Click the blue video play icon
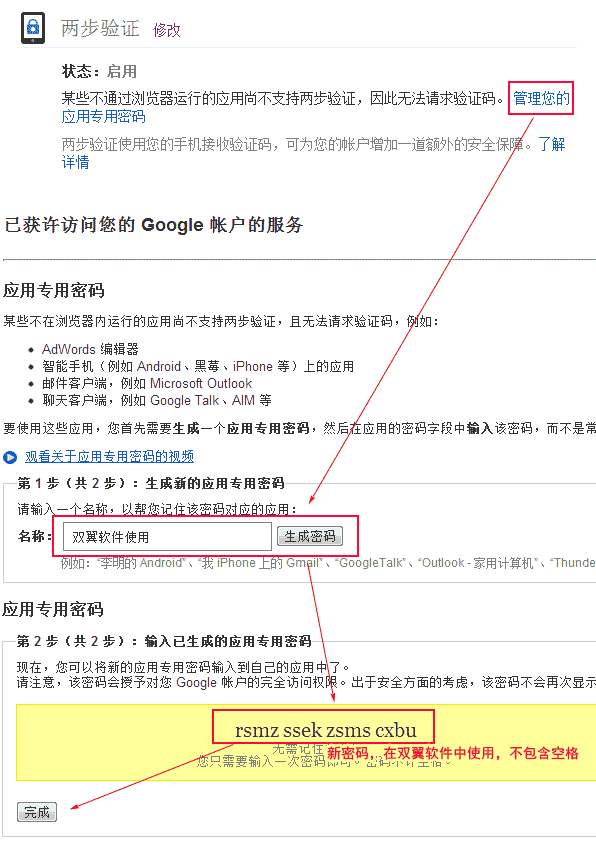Viewport: 596px width, 854px height. click(x=10, y=457)
